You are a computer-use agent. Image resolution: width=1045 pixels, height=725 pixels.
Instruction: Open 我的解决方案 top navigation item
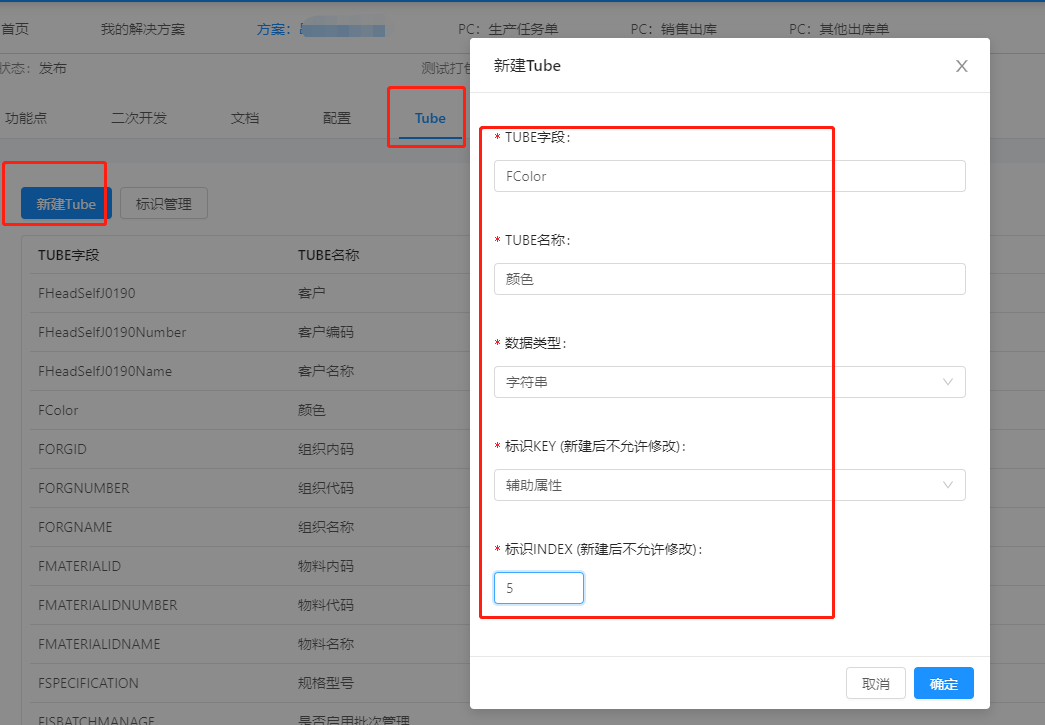[x=143, y=29]
